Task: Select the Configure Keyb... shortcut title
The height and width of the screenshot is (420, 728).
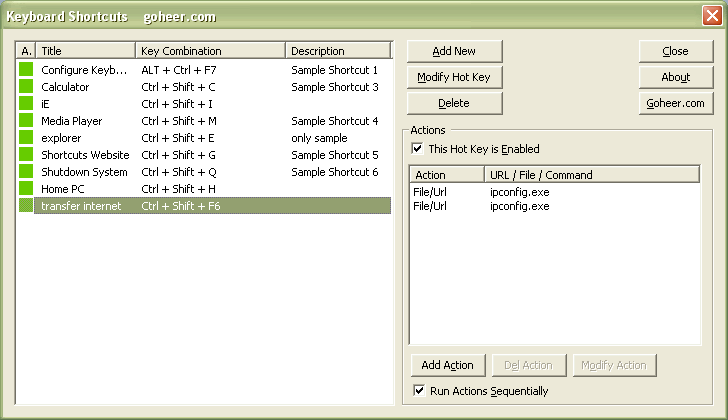Action: click(84, 70)
